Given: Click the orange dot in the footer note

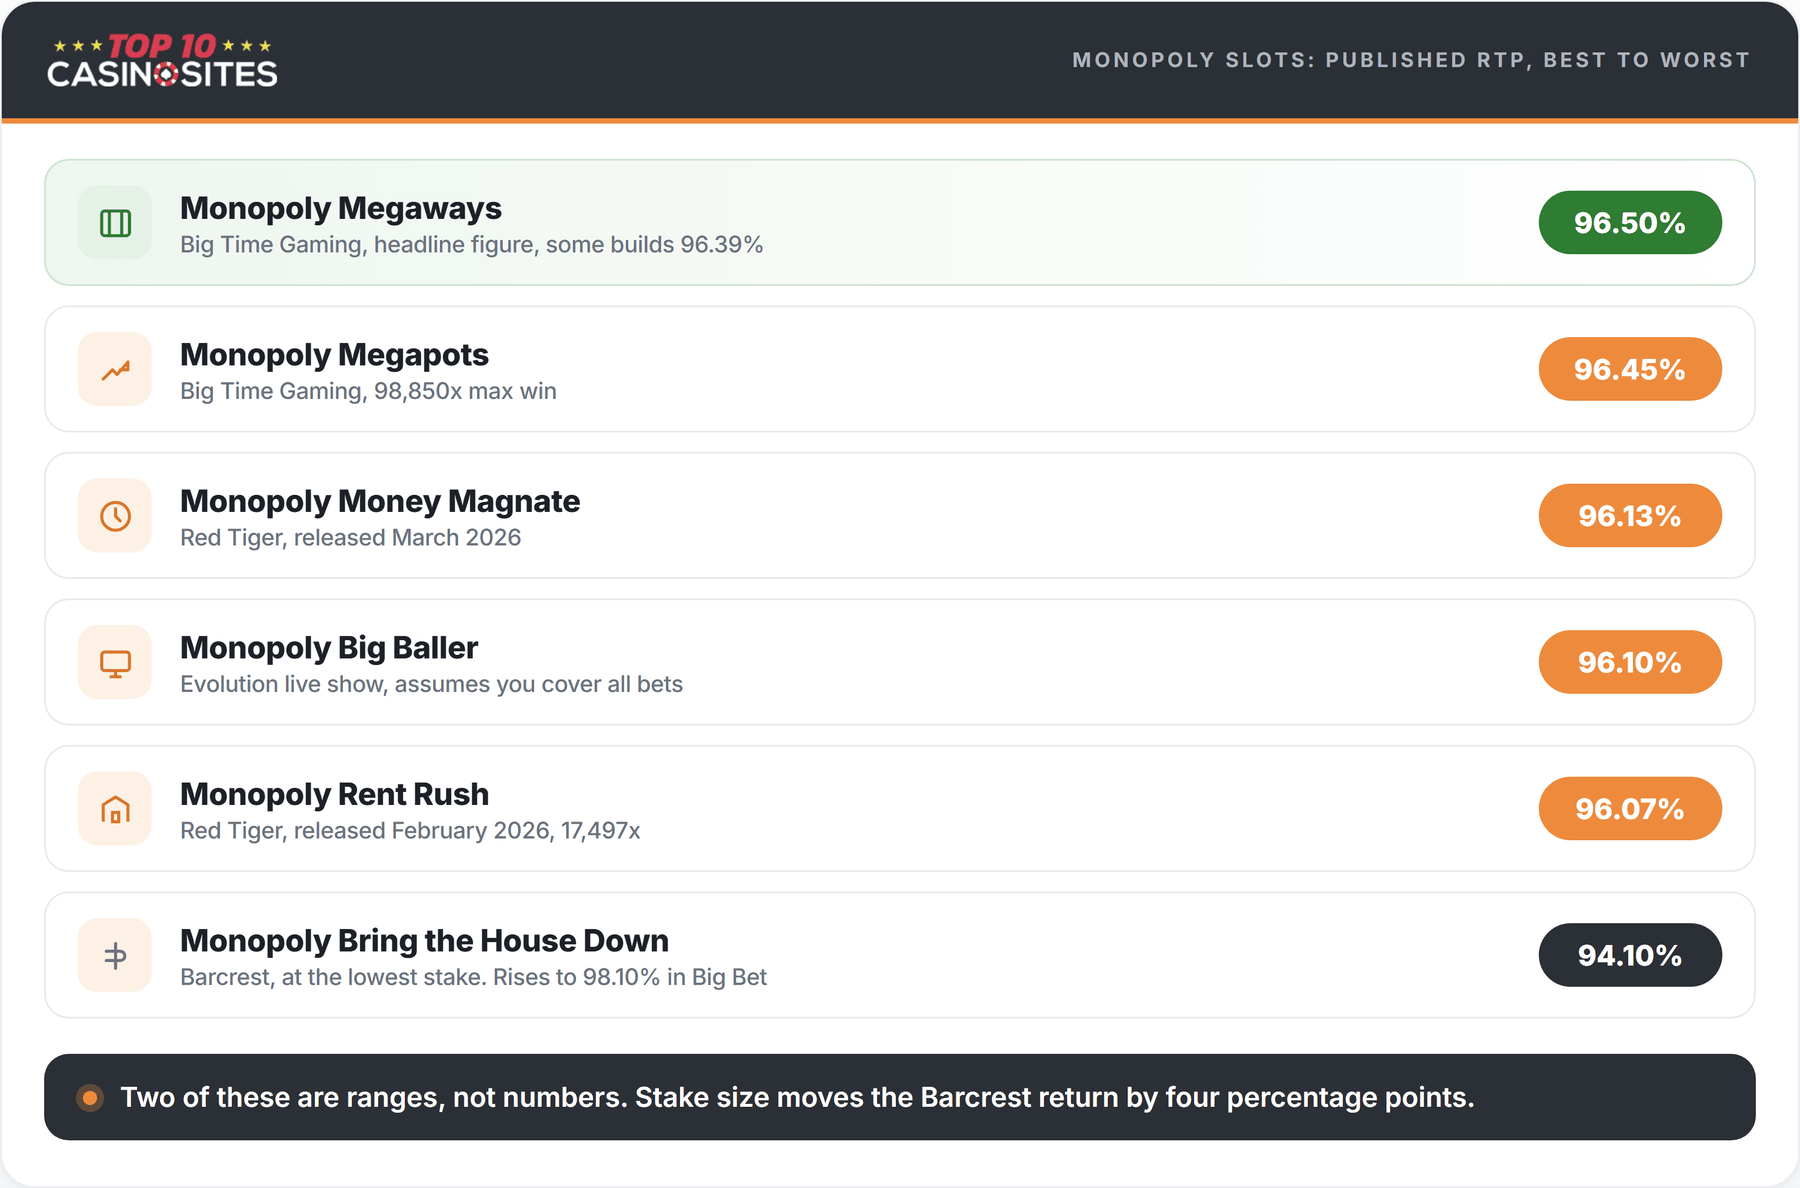Looking at the screenshot, I should click(90, 1098).
